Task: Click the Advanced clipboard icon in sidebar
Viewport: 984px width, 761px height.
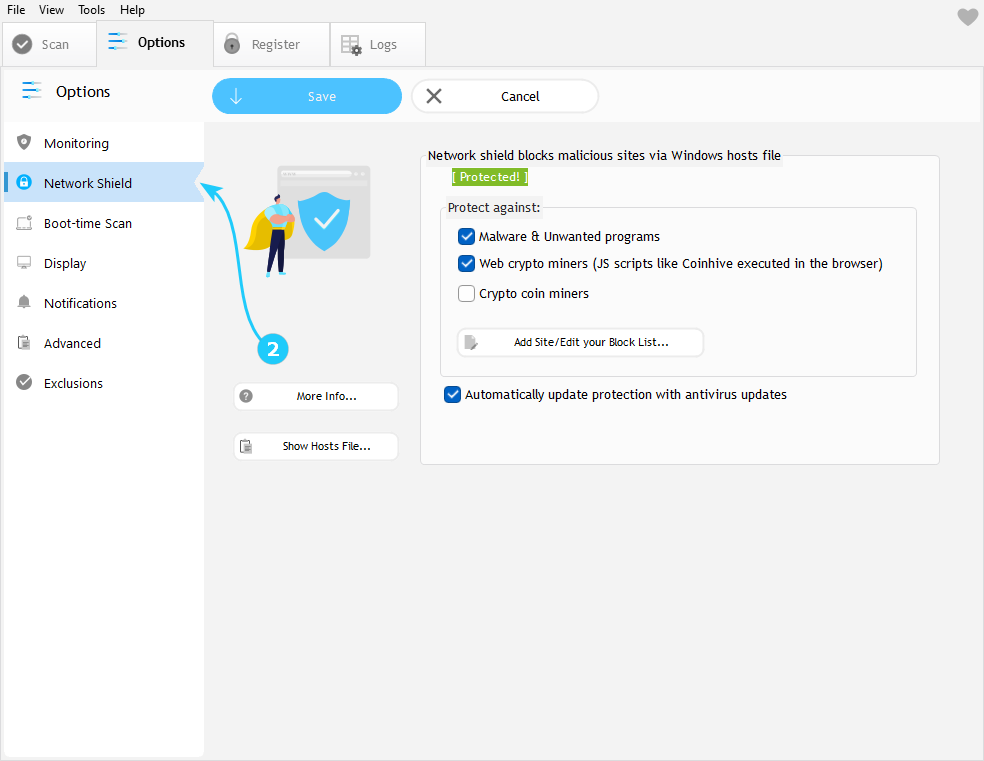Action: 24,343
